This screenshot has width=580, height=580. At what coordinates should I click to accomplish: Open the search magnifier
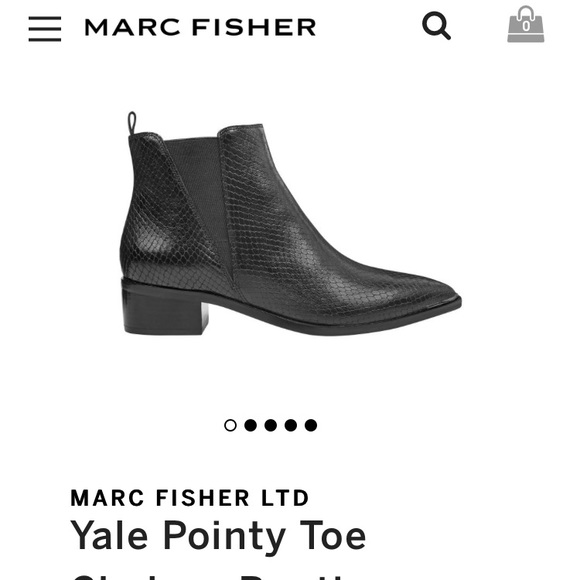coord(436,26)
